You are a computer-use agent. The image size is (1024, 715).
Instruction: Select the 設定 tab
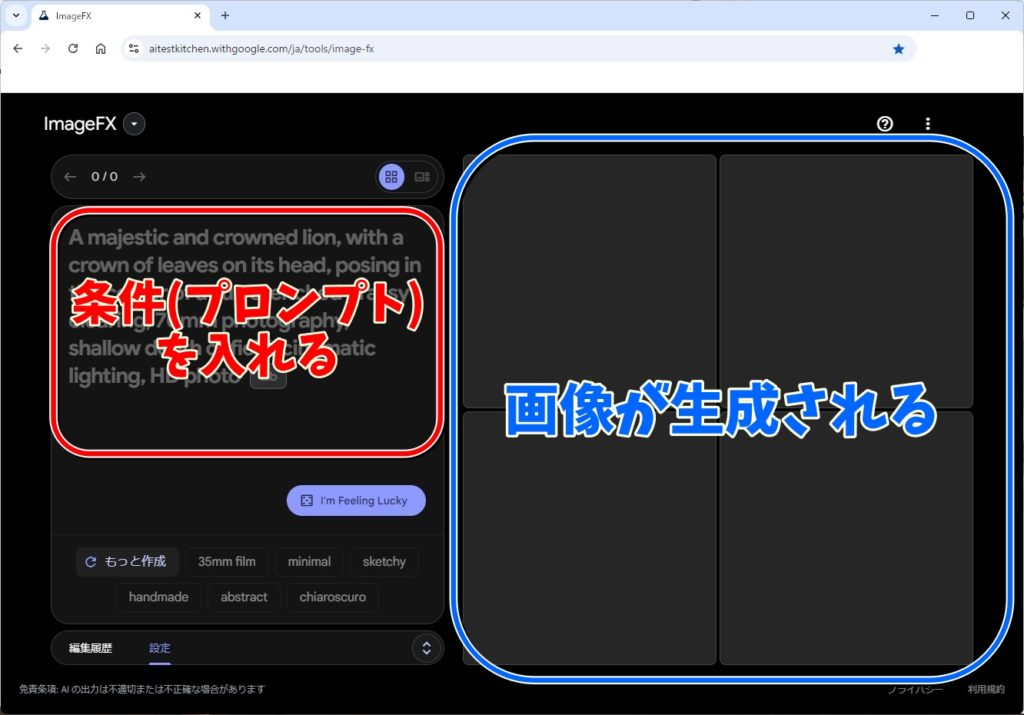pos(160,648)
